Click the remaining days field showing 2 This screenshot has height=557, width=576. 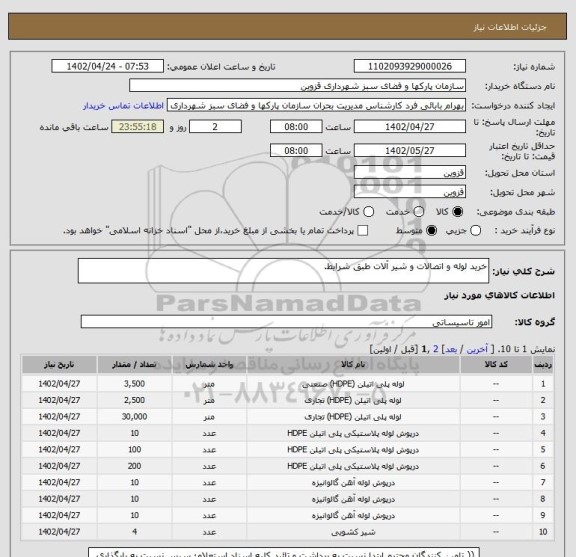215,127
